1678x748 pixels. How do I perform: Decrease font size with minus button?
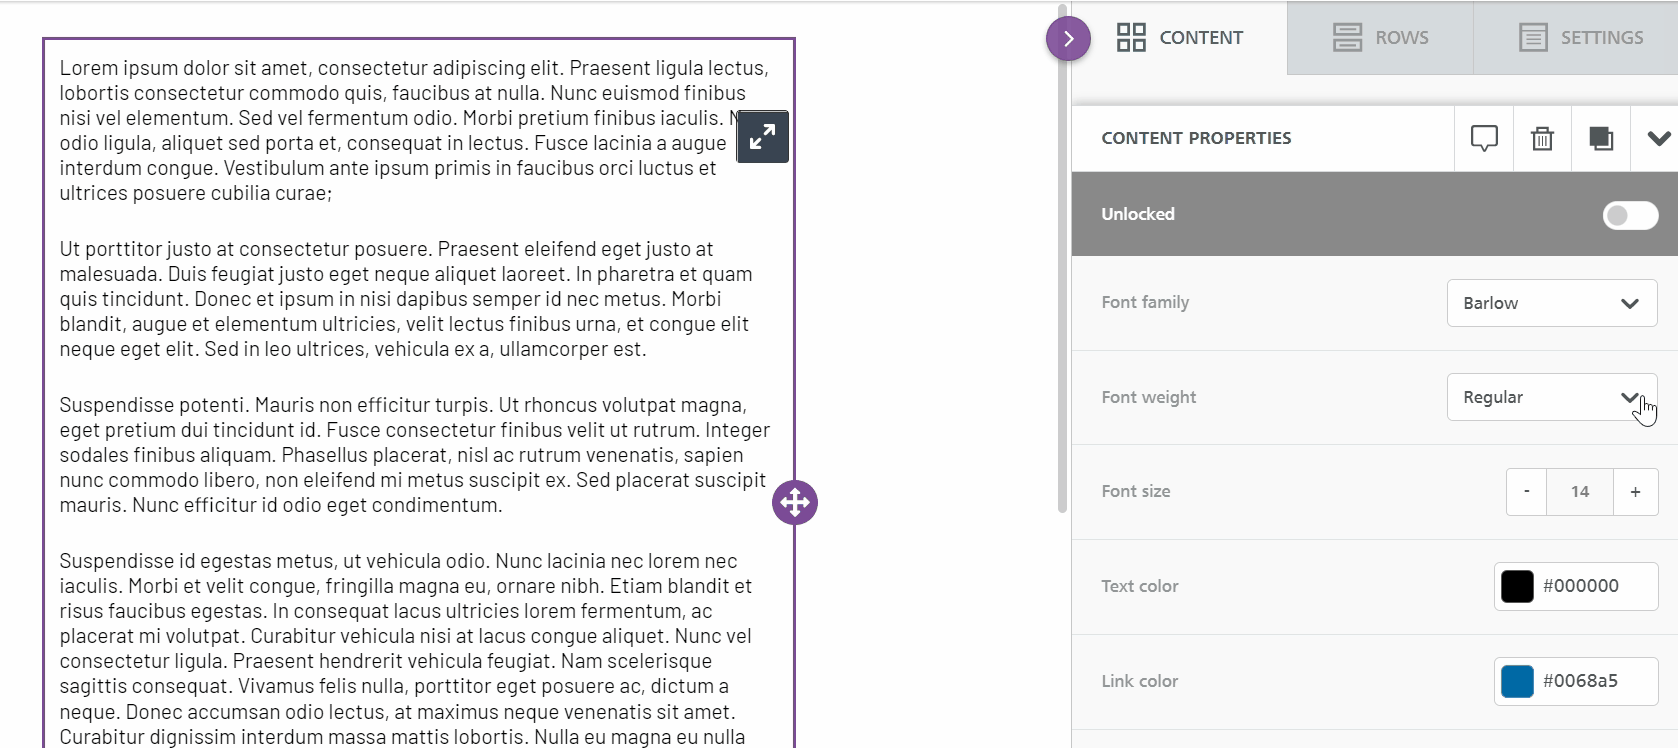point(1526,491)
